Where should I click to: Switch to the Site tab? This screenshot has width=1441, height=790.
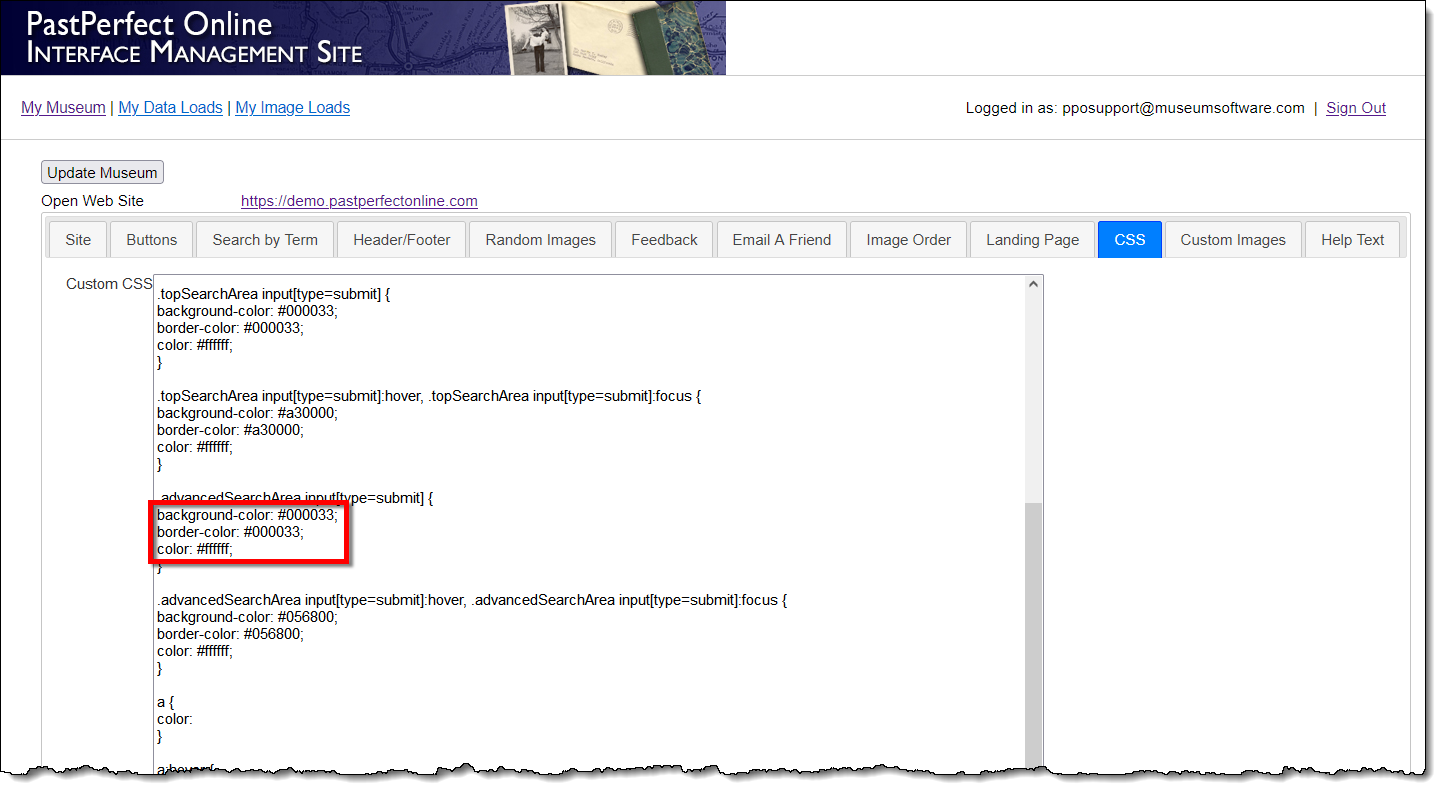coord(78,240)
